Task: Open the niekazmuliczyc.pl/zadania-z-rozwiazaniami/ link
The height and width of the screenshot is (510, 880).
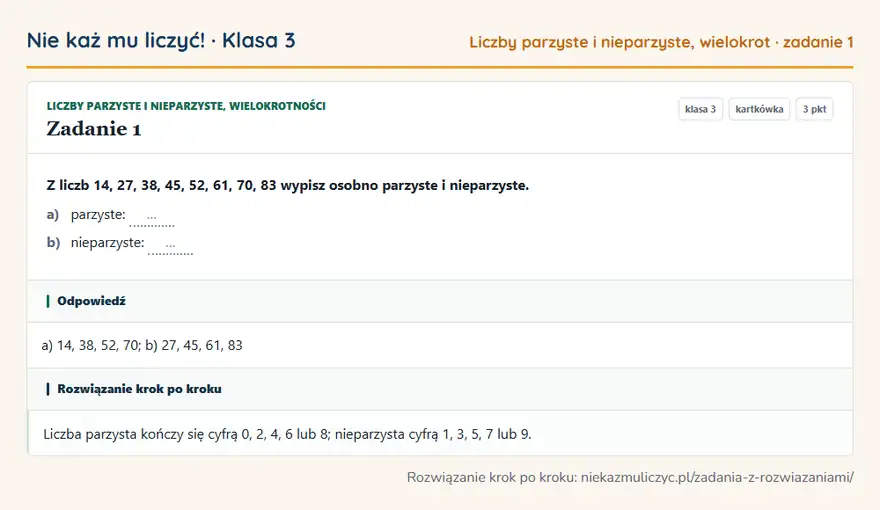Action: click(717, 477)
